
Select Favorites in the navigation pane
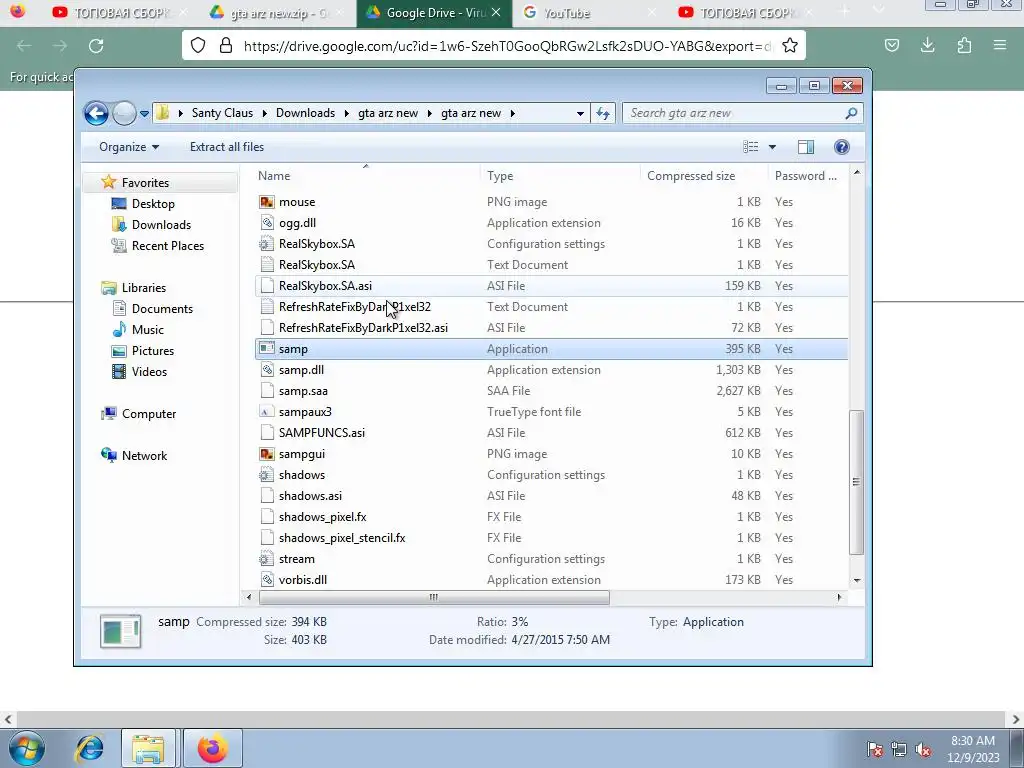(x=145, y=183)
